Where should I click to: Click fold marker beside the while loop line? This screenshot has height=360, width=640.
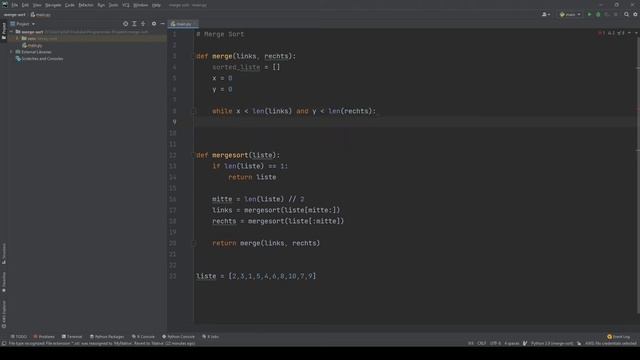(194, 111)
